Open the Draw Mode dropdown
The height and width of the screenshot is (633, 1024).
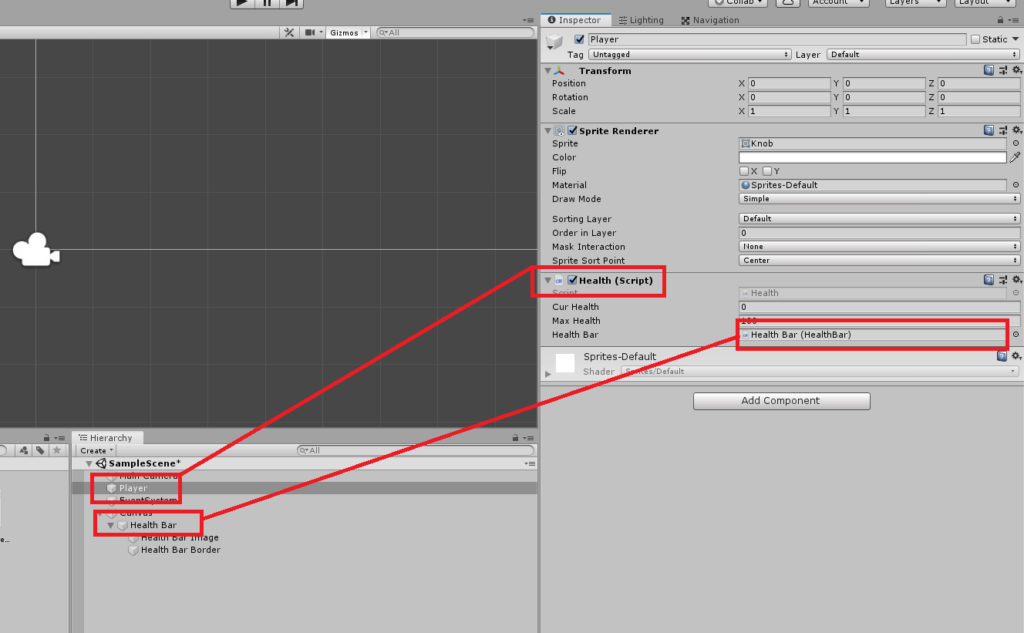[x=879, y=199]
